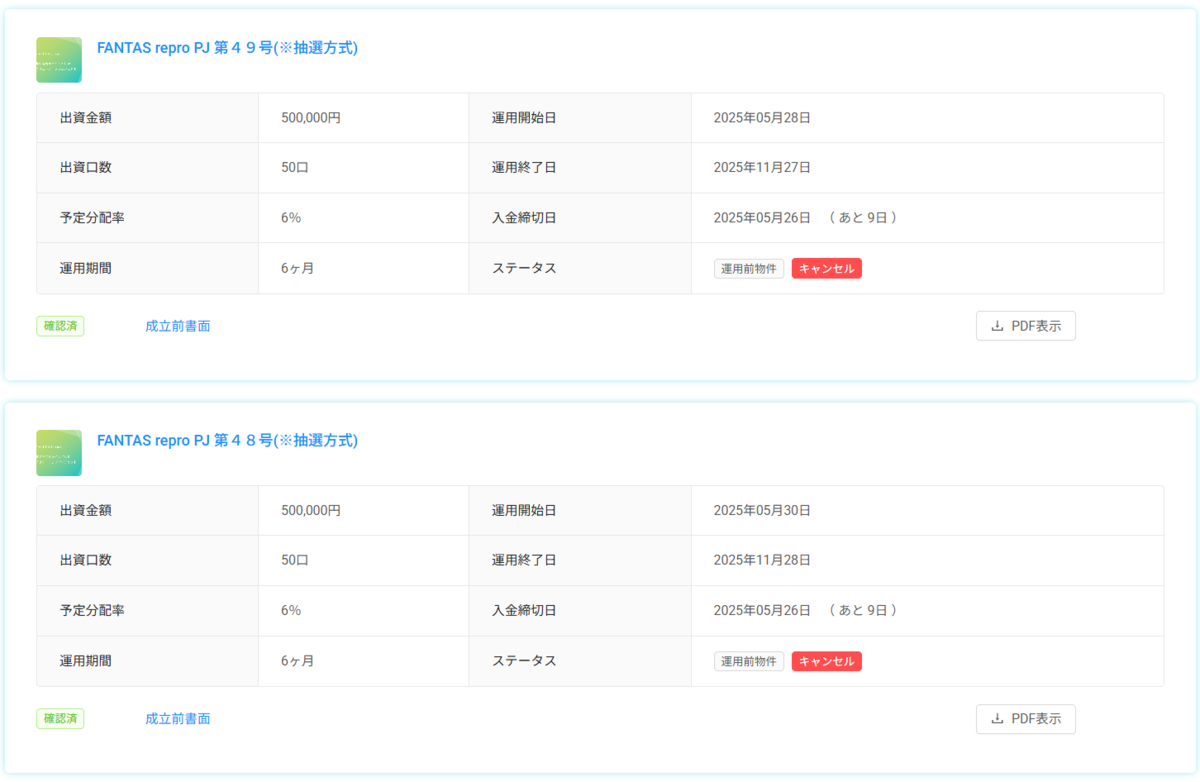The height and width of the screenshot is (782, 1200).
Task: Click download icon in 第４９号 PDF button
Action: point(997,326)
